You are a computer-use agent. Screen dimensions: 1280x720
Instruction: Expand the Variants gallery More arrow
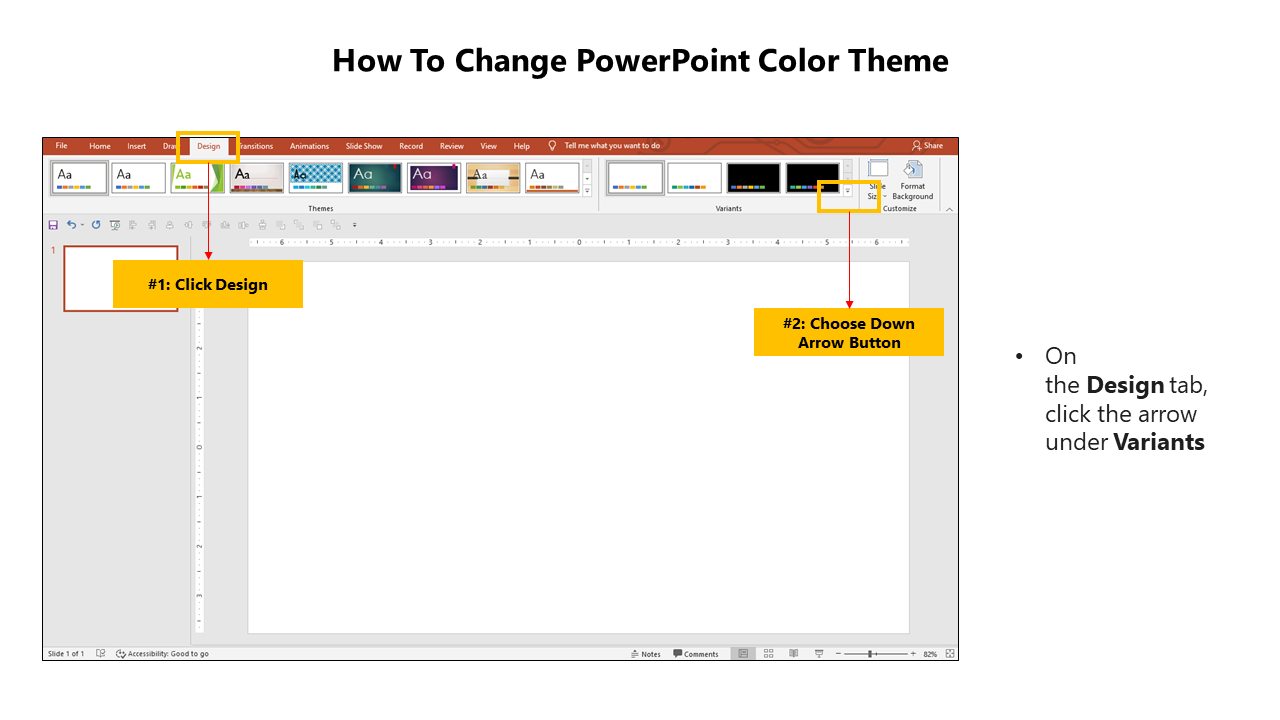848,190
